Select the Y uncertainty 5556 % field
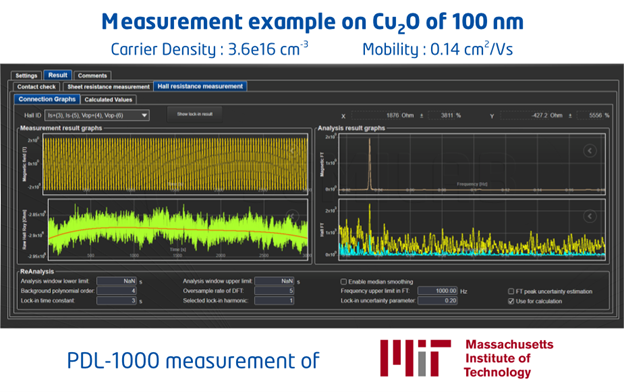The height and width of the screenshot is (392, 624). pyautogui.click(x=593, y=115)
